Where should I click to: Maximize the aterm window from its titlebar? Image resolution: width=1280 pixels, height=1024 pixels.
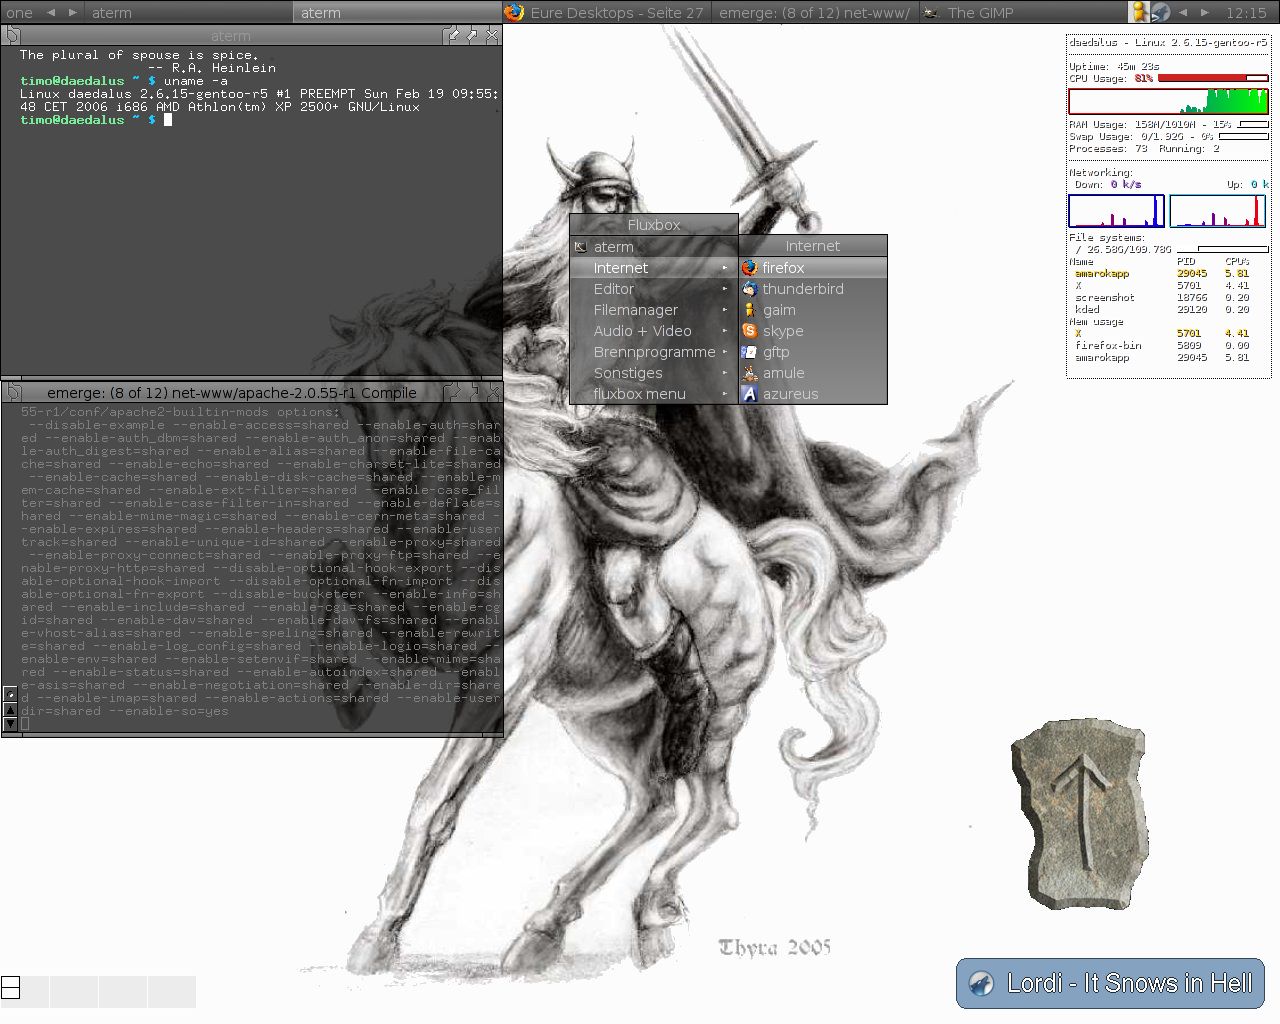pos(473,35)
